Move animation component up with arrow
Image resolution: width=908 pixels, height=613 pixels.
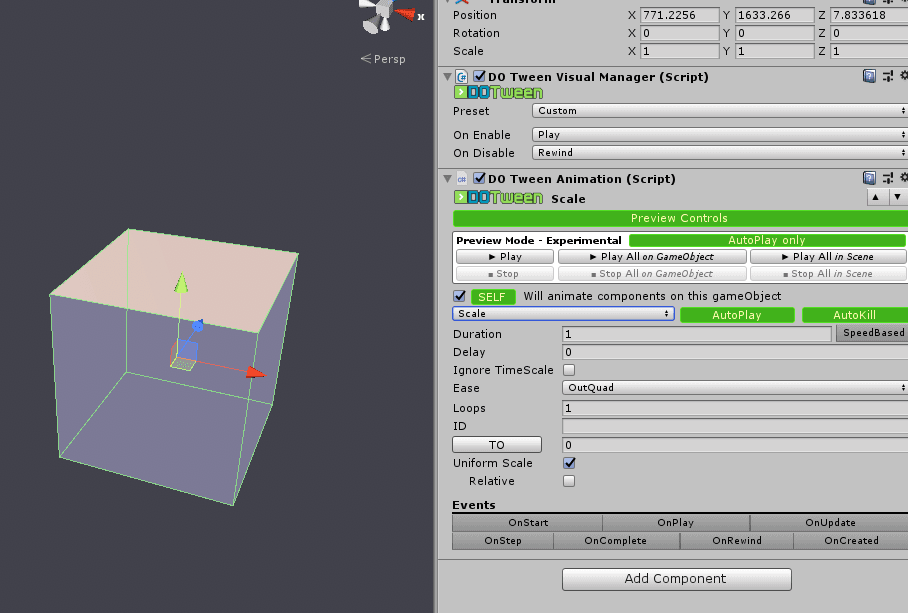876,197
